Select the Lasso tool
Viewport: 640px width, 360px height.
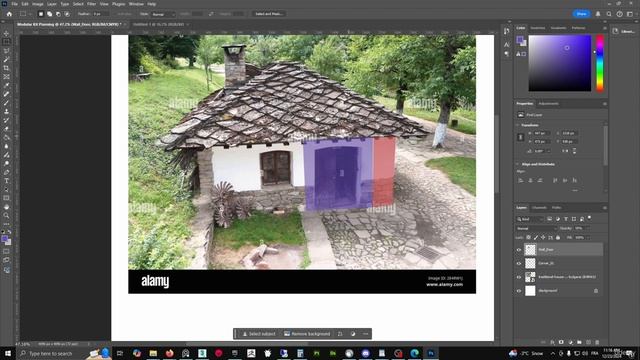[6, 51]
